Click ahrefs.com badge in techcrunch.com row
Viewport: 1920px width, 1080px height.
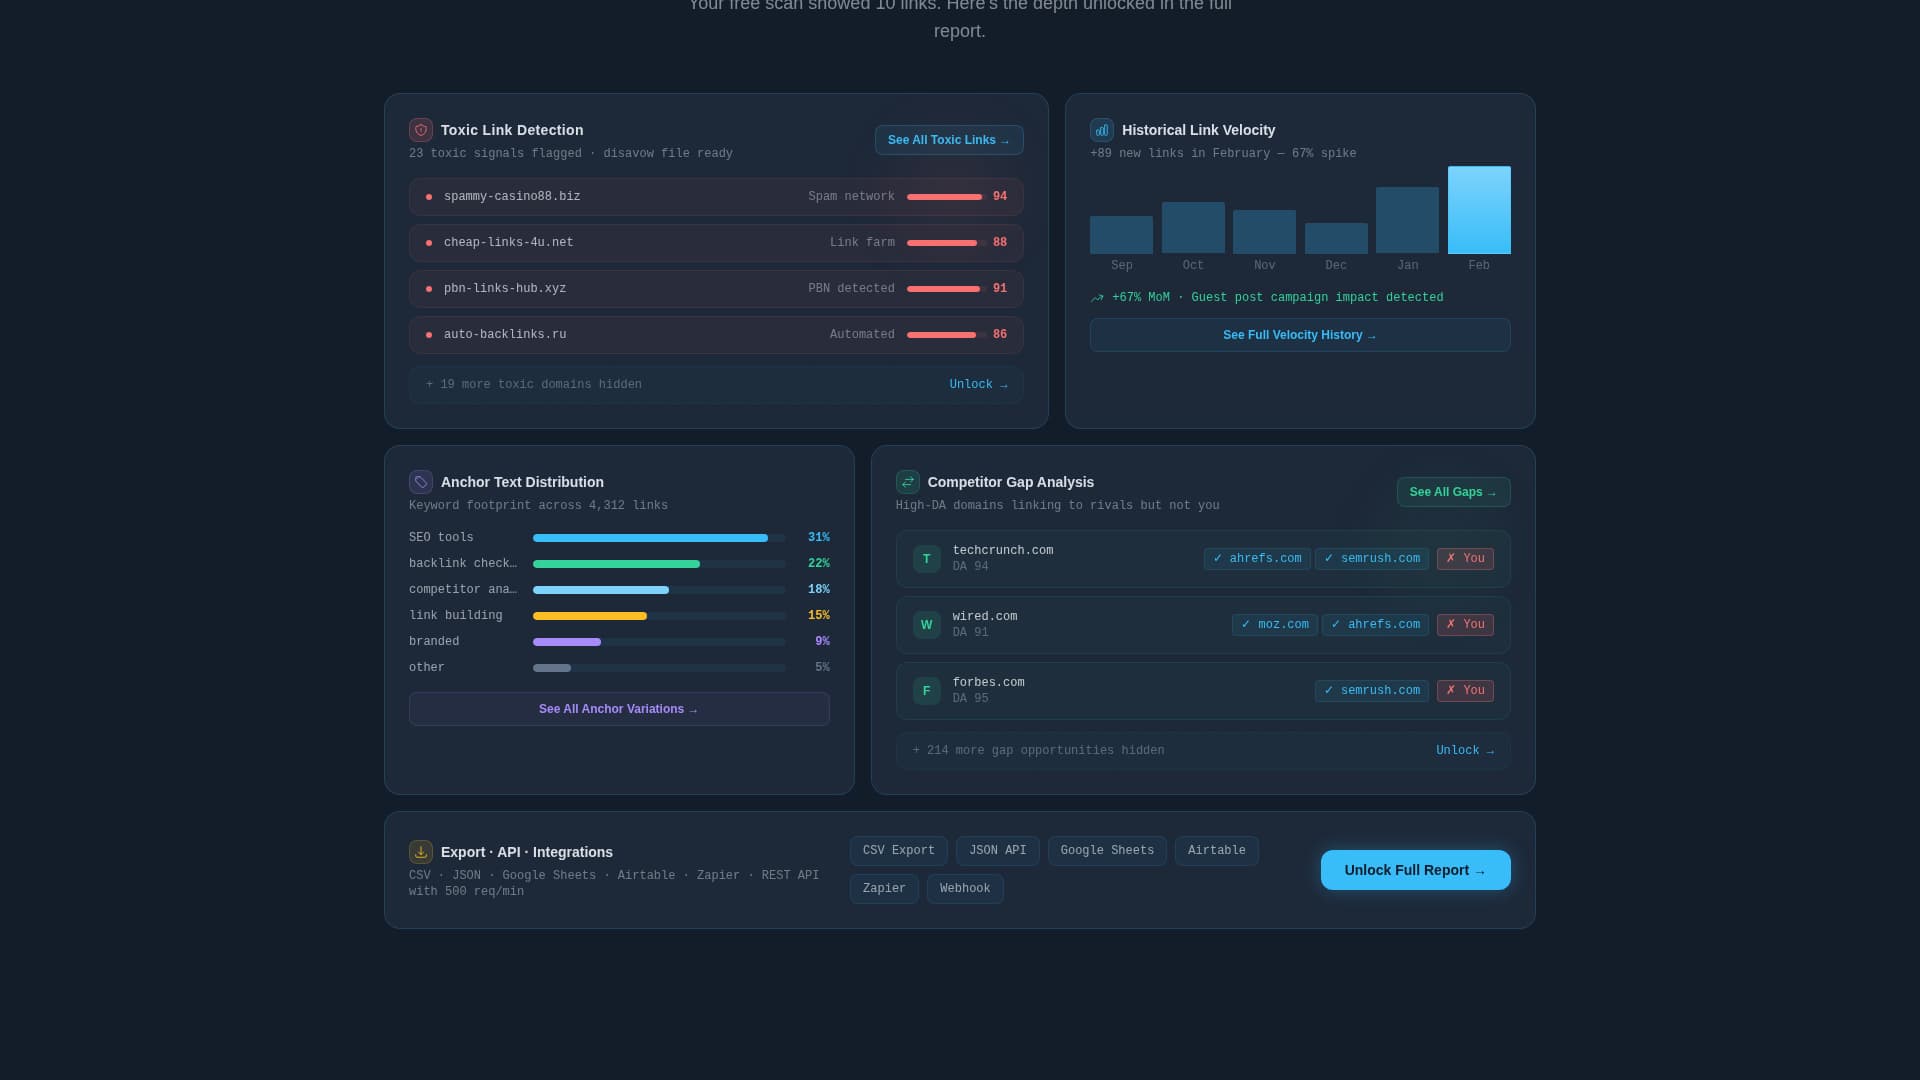[x=1257, y=559]
